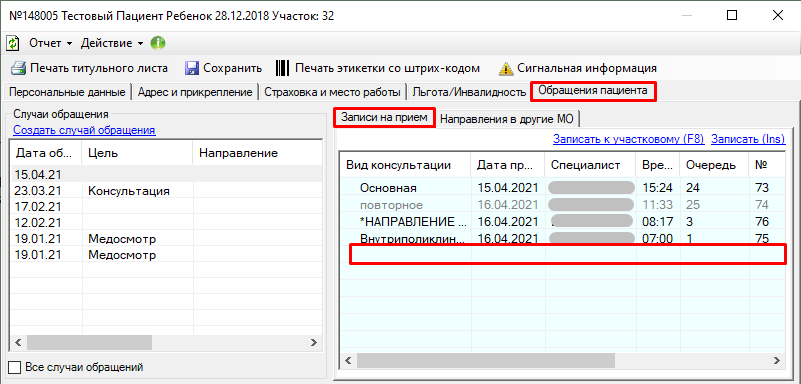Viewport: 801px width, 384px height.
Task: Open the Действие dropdown menu
Action: [112, 43]
